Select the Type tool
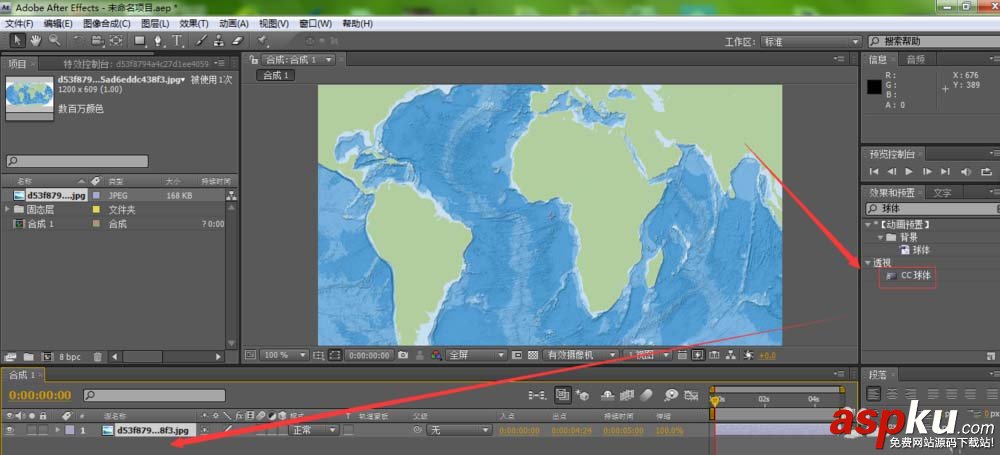Viewport: 1000px width, 455px height. tap(178, 40)
